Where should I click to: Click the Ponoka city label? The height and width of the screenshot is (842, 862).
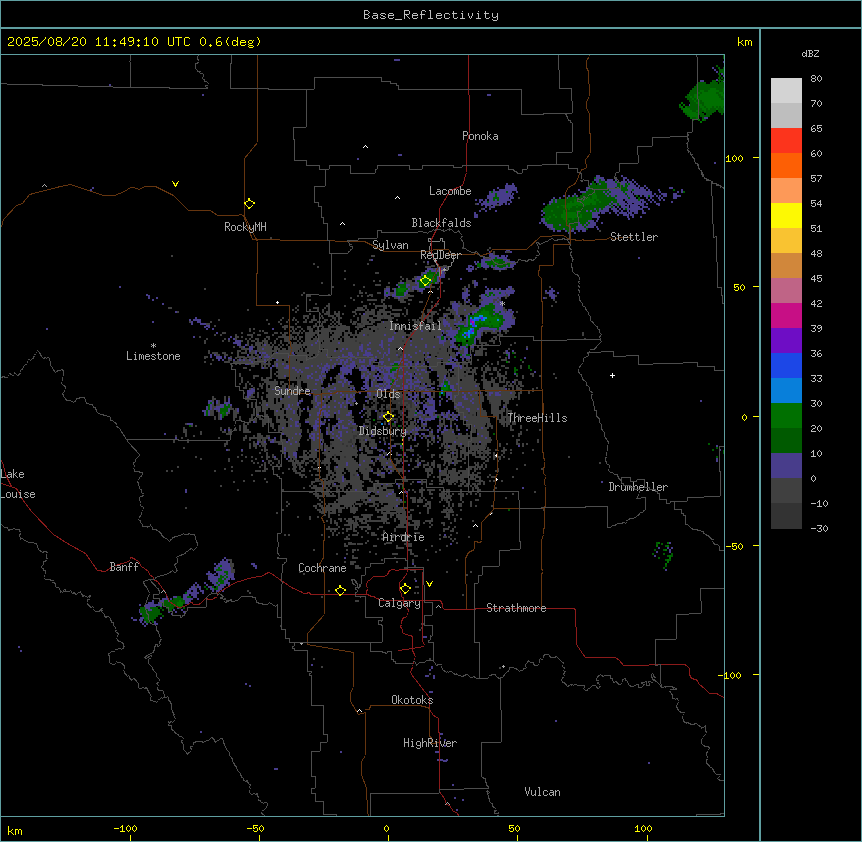tap(480, 136)
